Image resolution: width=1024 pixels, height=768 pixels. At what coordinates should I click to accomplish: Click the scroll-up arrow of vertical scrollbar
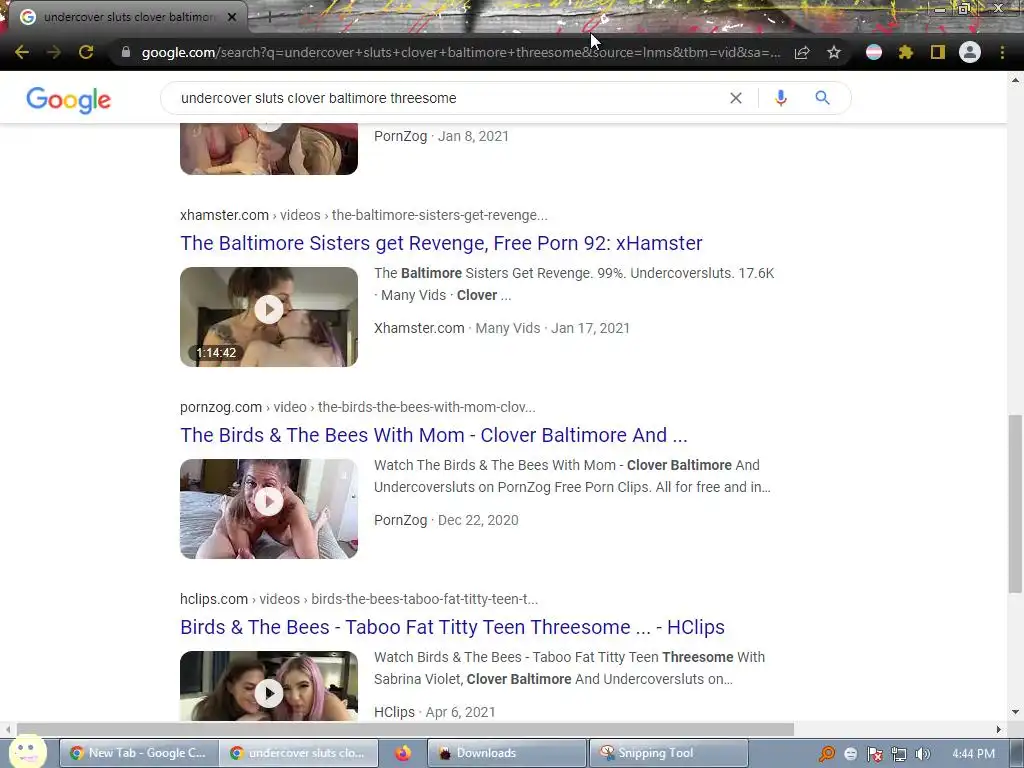click(1015, 80)
